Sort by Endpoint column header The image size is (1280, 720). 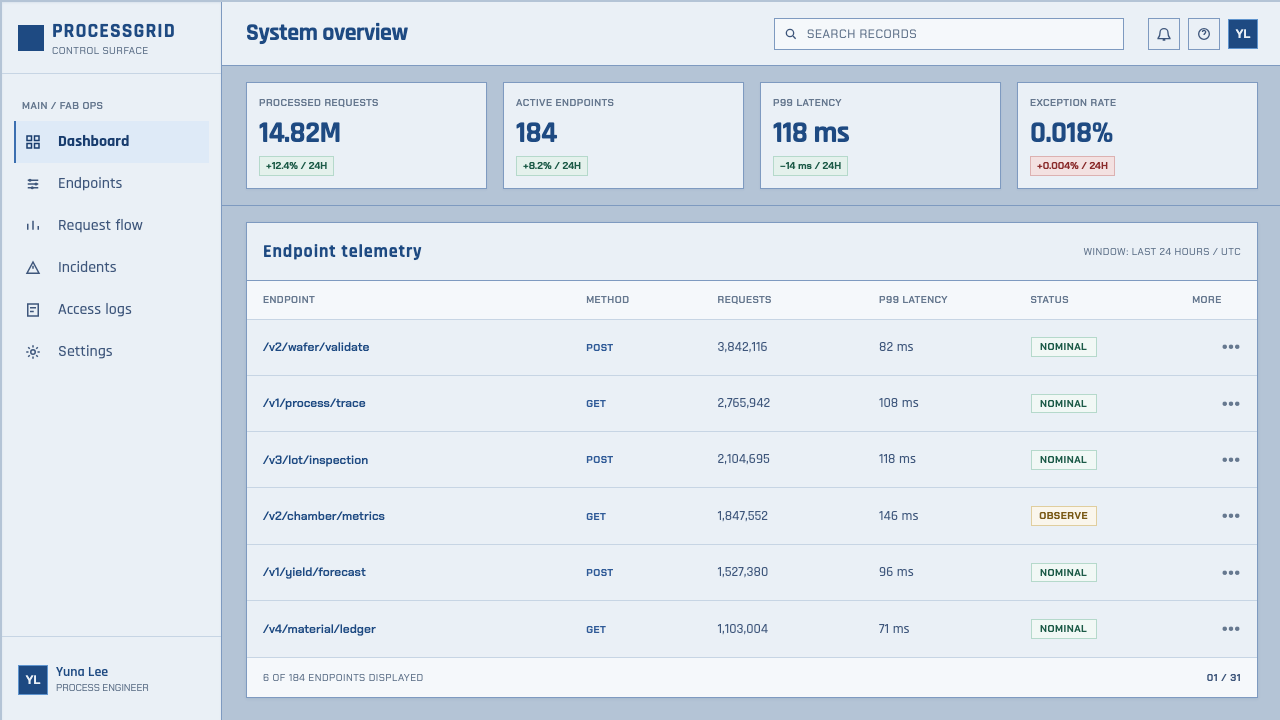click(x=289, y=300)
